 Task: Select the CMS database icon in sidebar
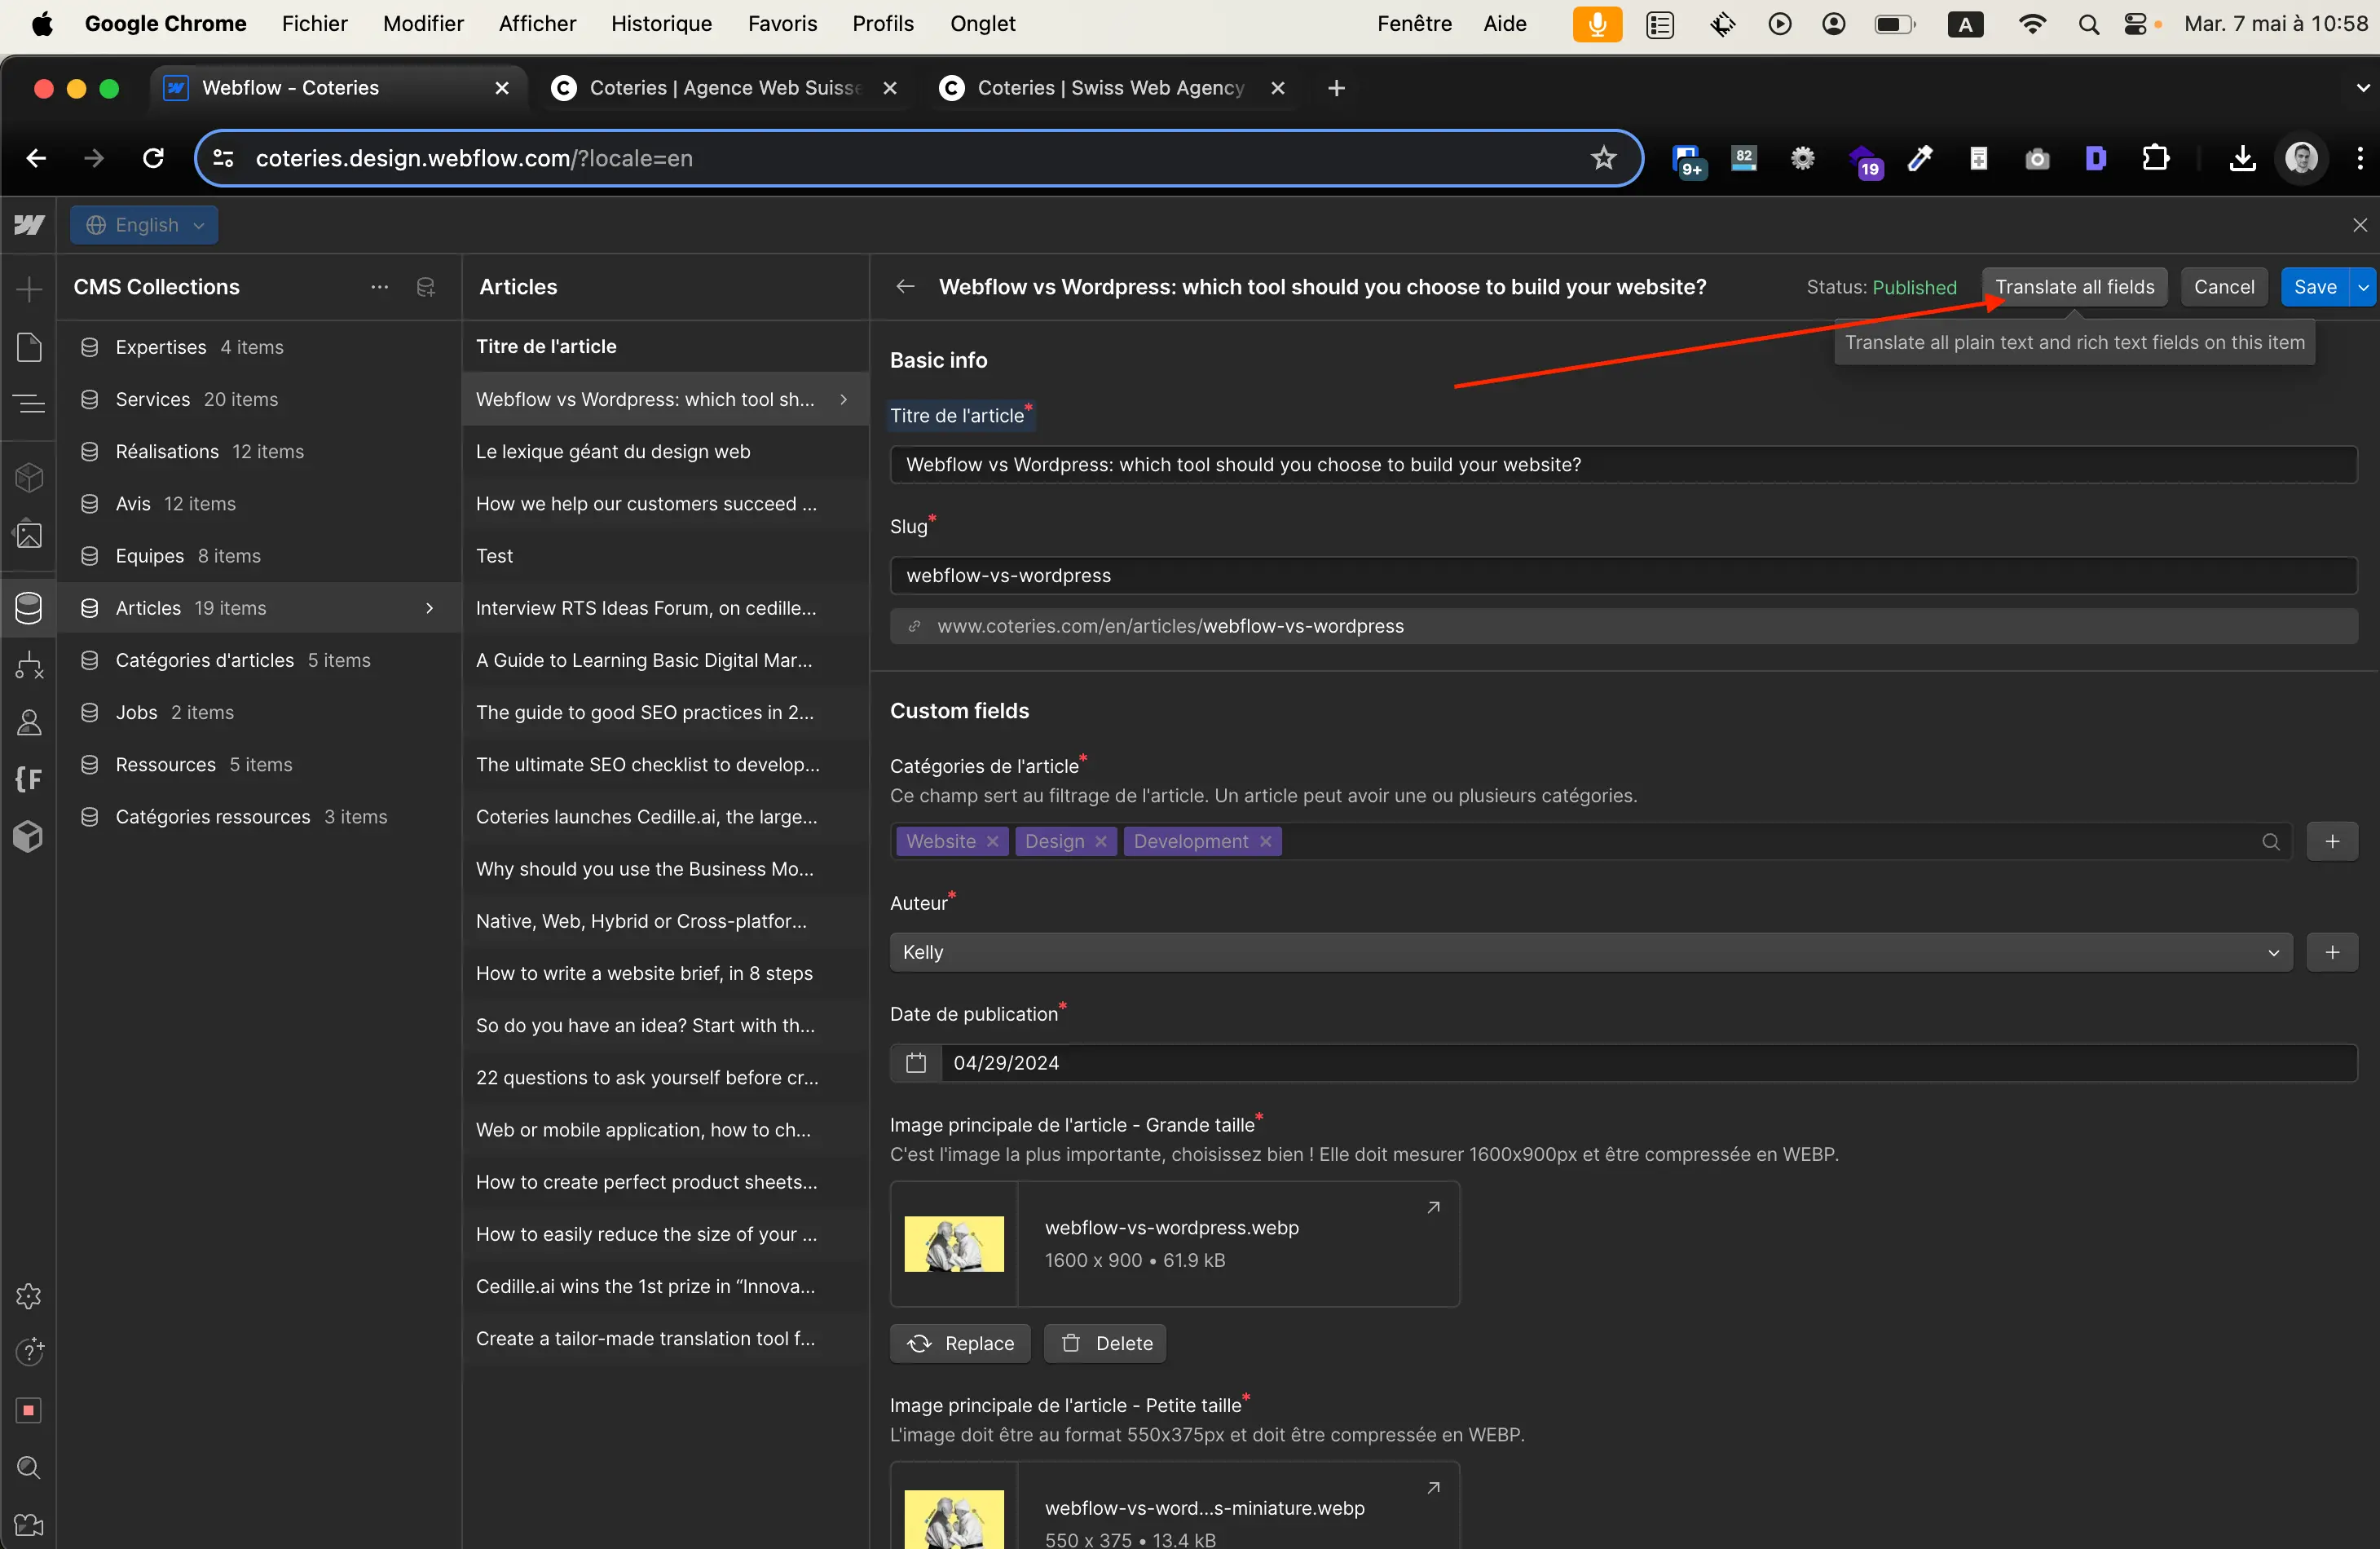click(29, 608)
